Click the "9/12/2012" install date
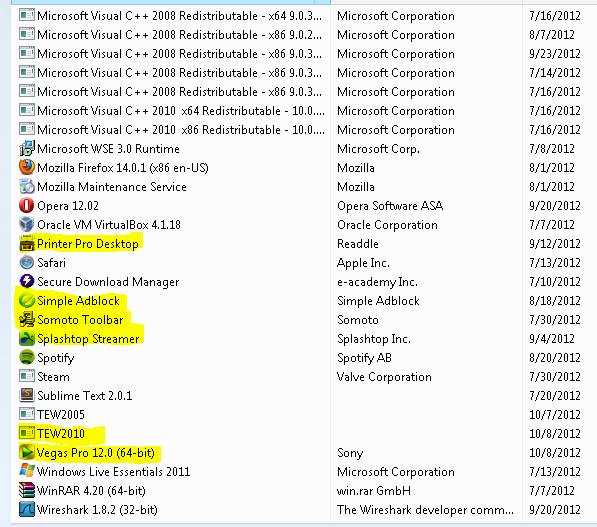This screenshot has width=597, height=527. (555, 244)
